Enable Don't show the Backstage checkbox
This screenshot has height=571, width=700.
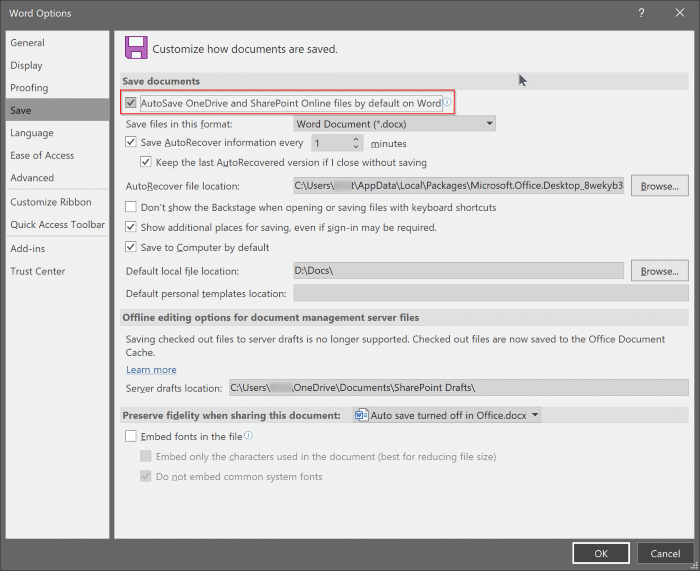tap(132, 207)
